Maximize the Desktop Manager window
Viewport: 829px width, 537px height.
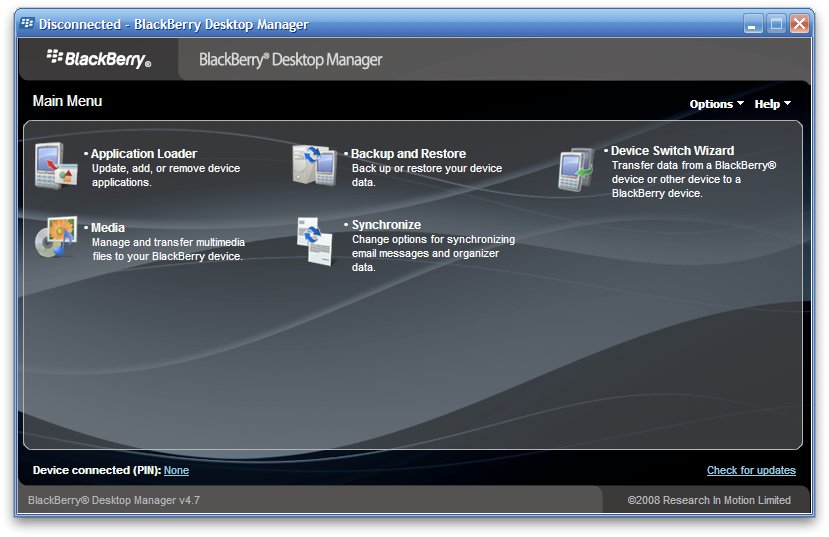pyautogui.click(x=776, y=24)
